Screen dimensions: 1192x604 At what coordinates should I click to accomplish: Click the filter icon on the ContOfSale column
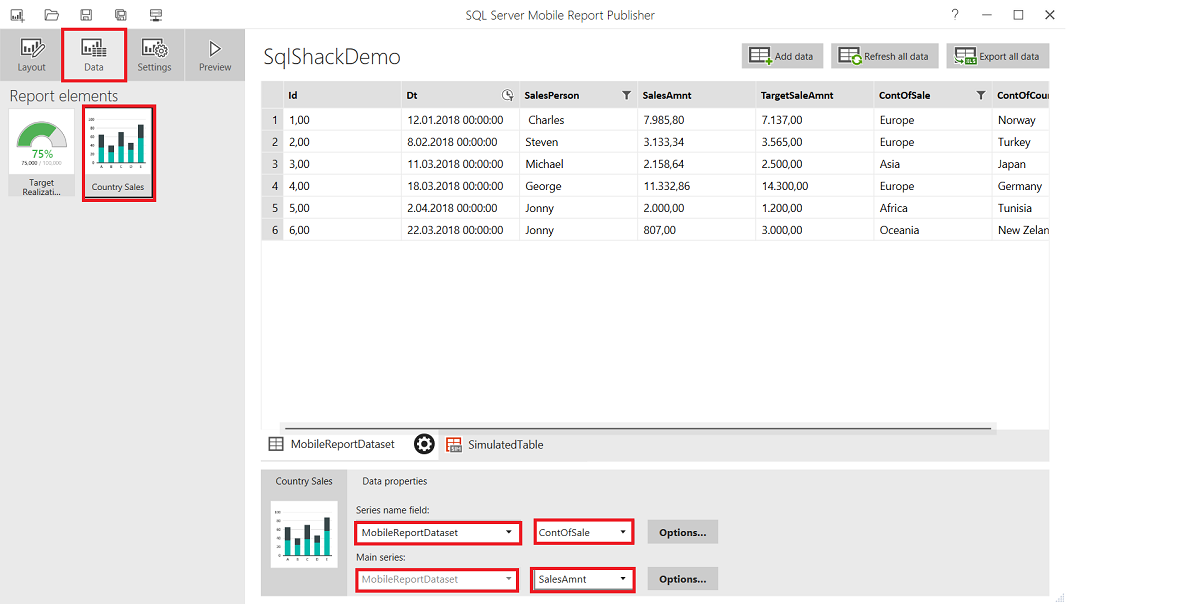[x=981, y=95]
